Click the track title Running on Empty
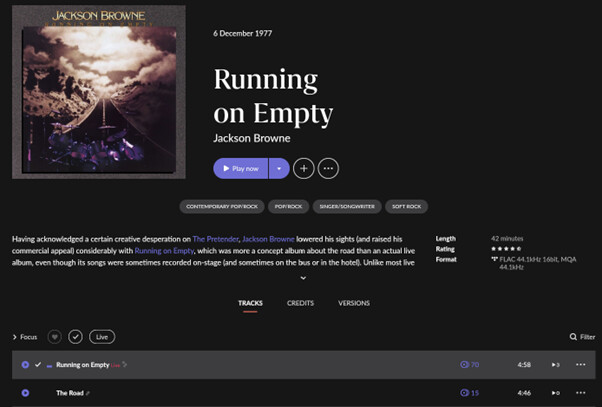 (83, 365)
